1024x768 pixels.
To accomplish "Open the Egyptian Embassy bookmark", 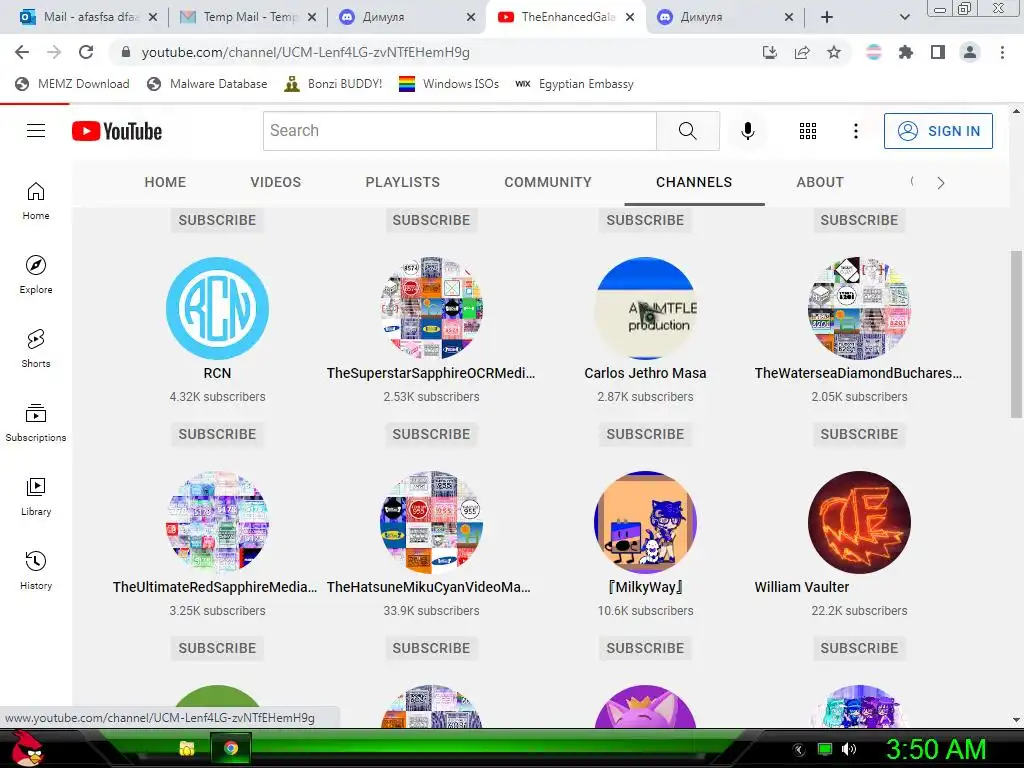I will pos(574,84).
